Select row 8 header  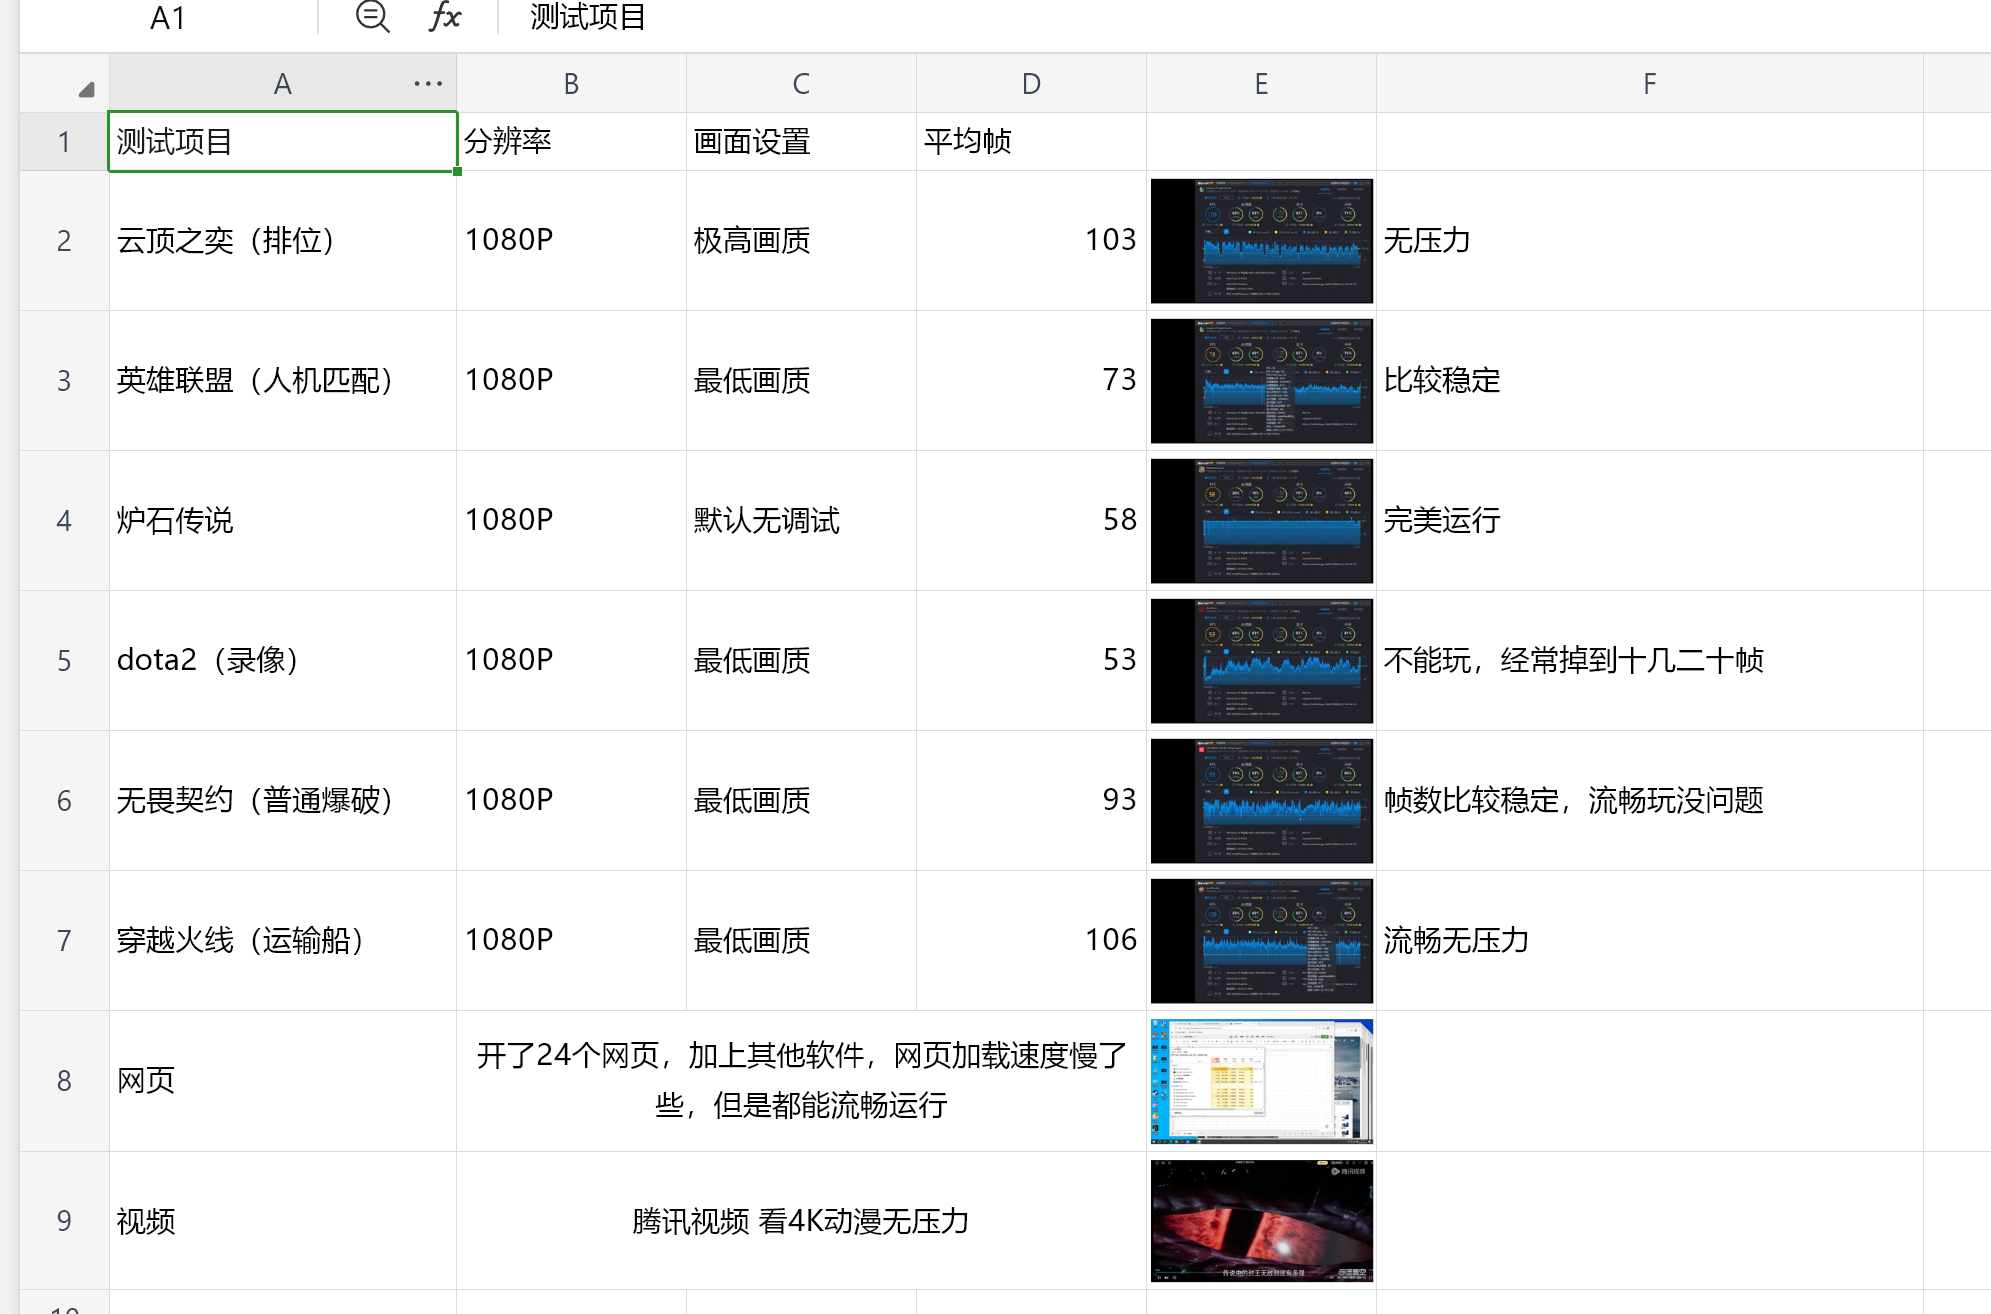pyautogui.click(x=64, y=1081)
